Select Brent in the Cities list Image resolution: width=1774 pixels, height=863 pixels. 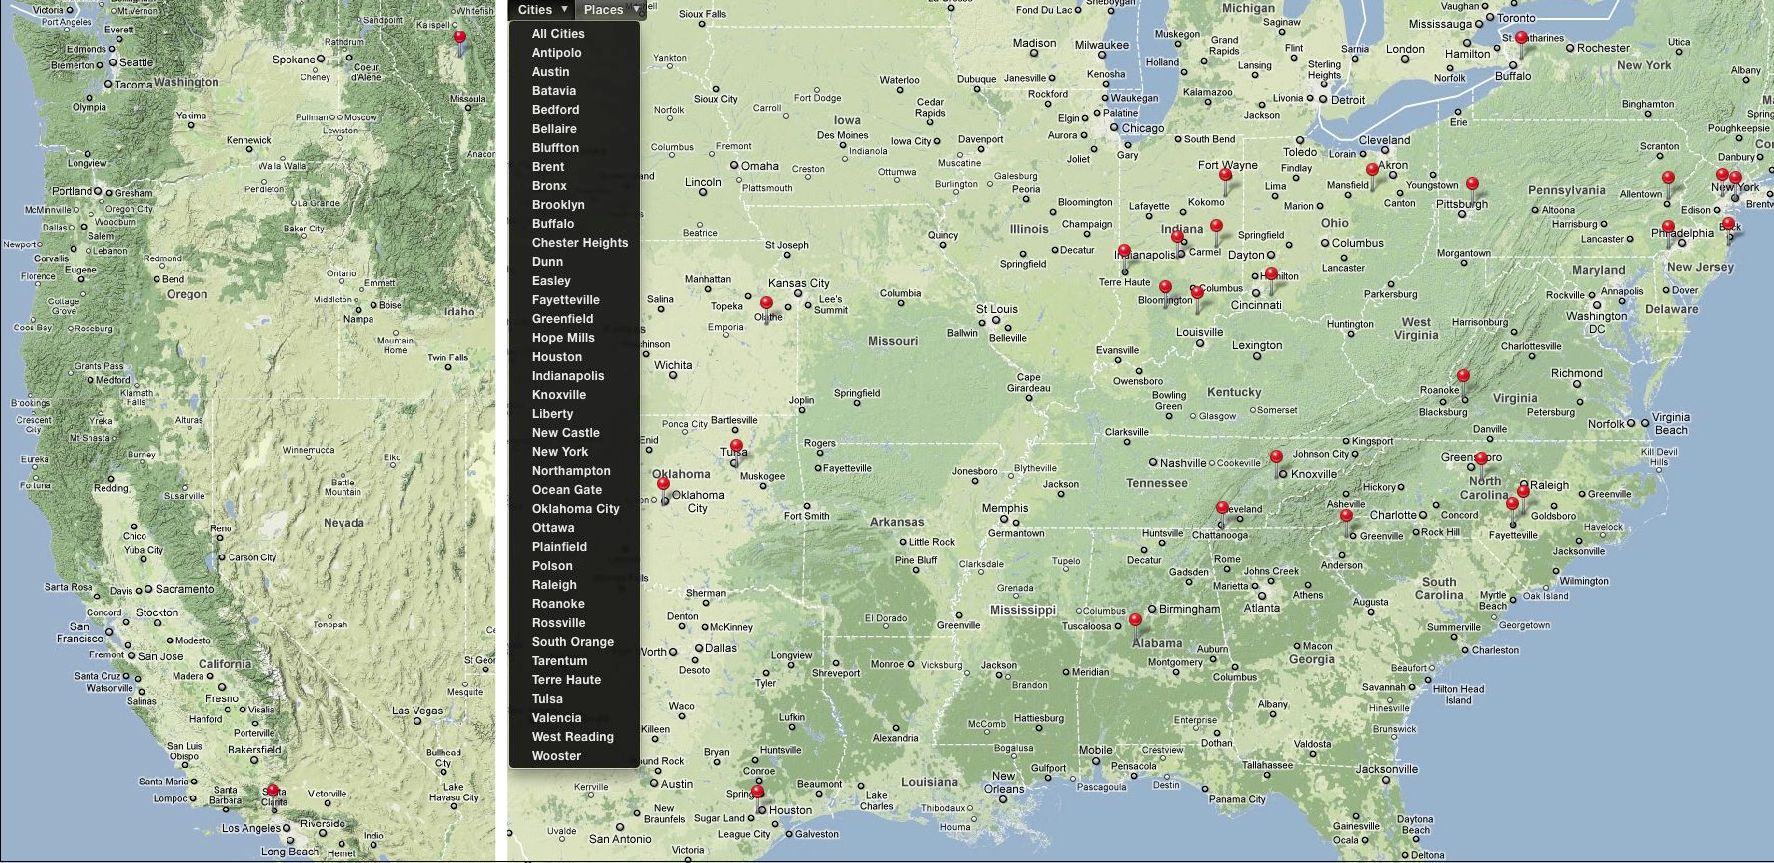[548, 167]
